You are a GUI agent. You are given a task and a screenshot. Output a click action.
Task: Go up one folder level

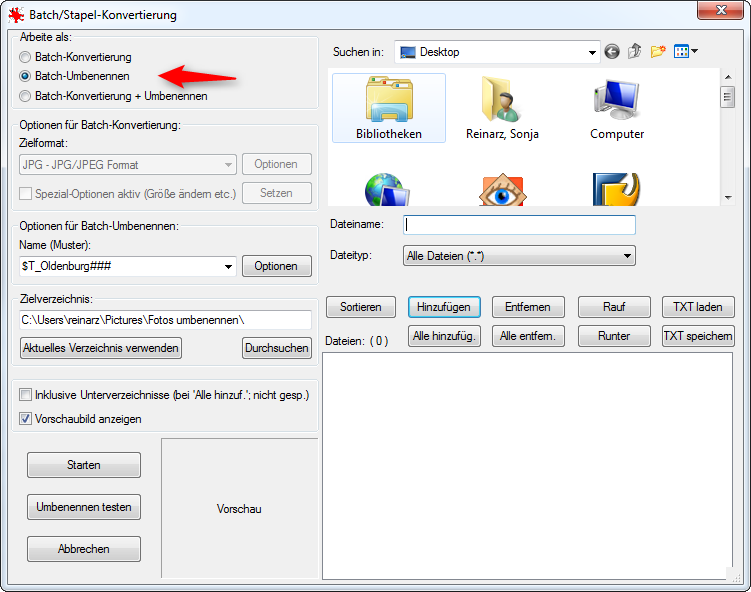635,51
